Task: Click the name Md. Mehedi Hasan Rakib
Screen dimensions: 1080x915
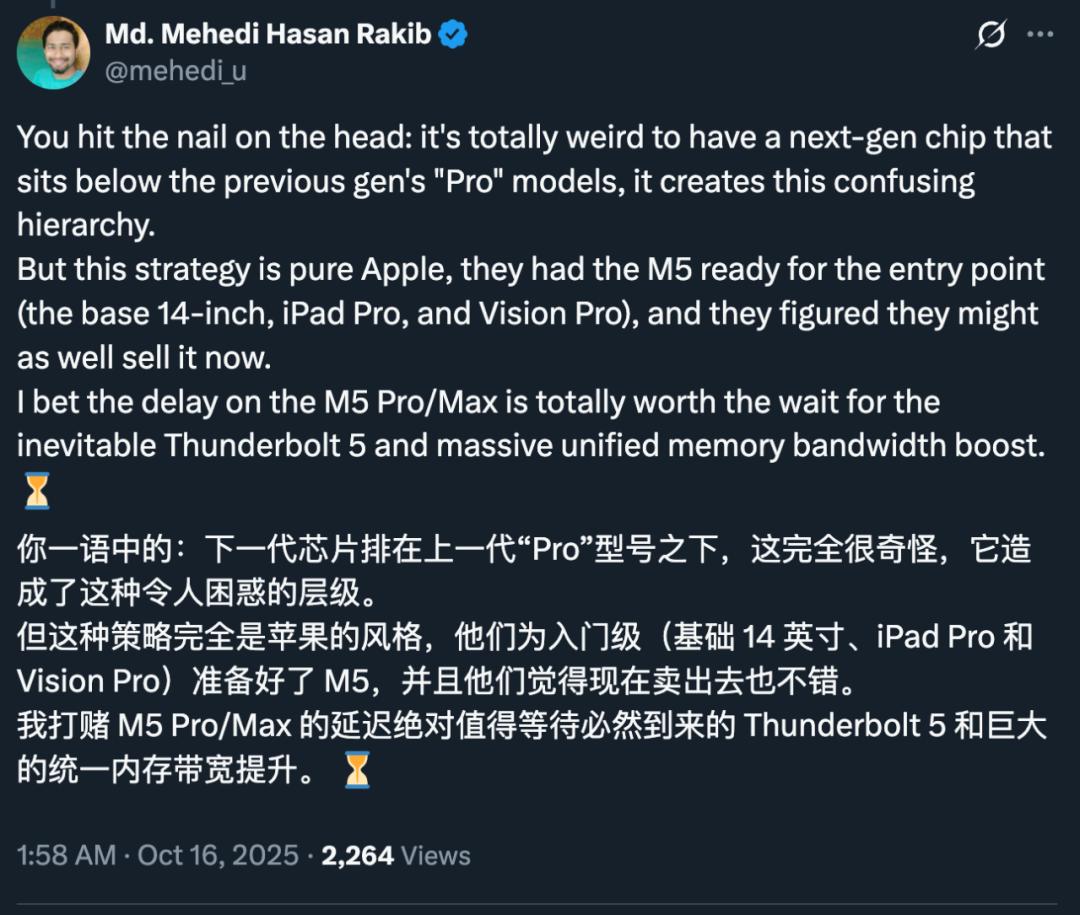Action: click(268, 35)
